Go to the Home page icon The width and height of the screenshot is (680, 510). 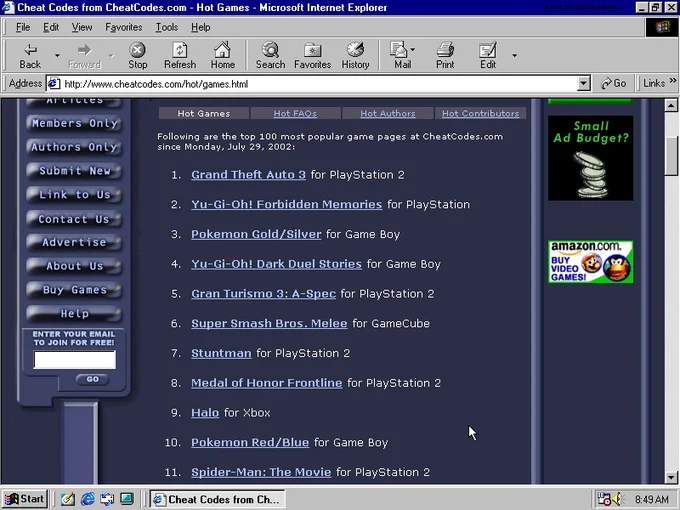pyautogui.click(x=222, y=56)
